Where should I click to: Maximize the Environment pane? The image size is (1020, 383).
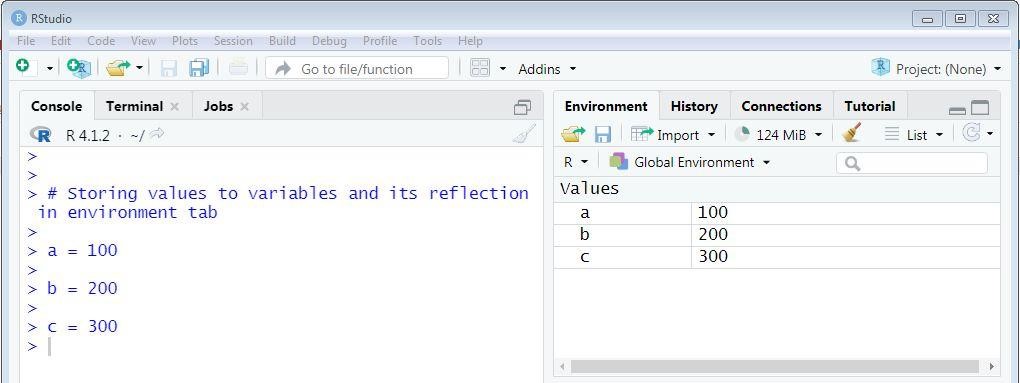point(980,107)
